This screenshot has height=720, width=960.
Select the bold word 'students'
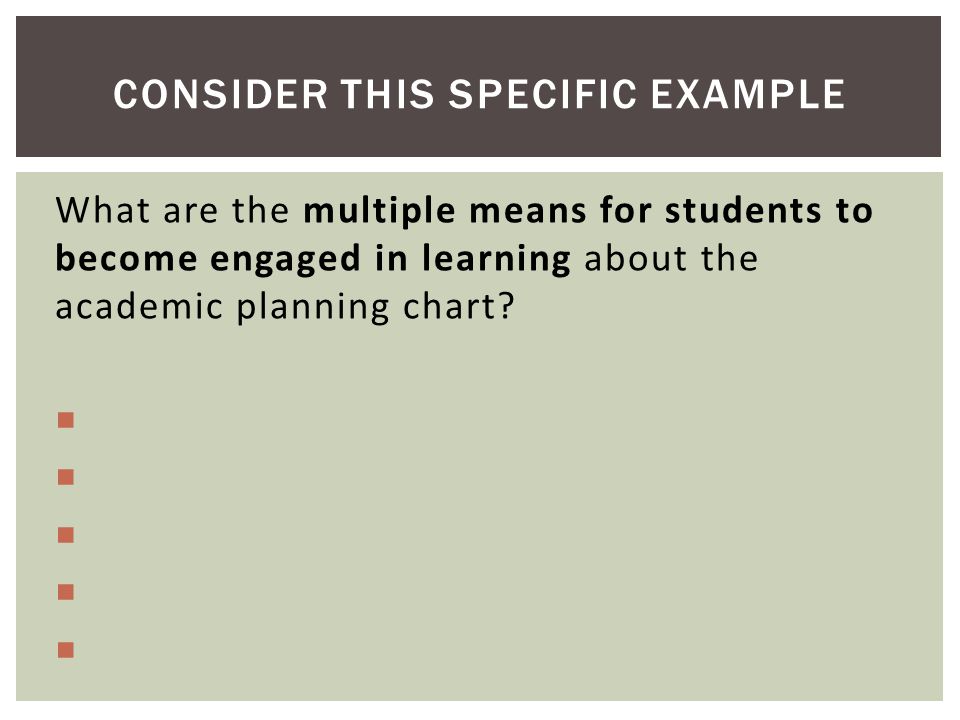point(743,210)
